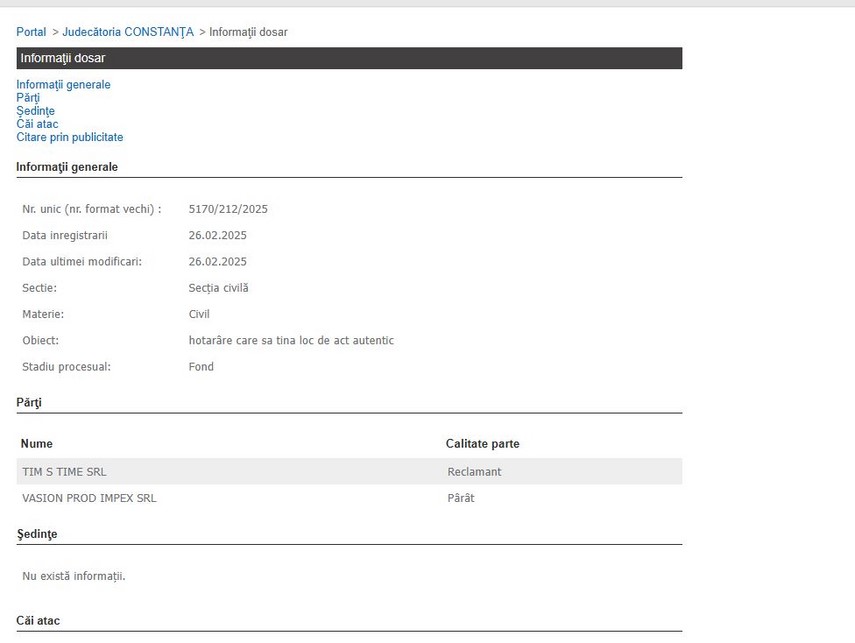Screen dimensions: 855x643
Task: Go to Ședințe using the navigation link
Action: pyautogui.click(x=35, y=111)
